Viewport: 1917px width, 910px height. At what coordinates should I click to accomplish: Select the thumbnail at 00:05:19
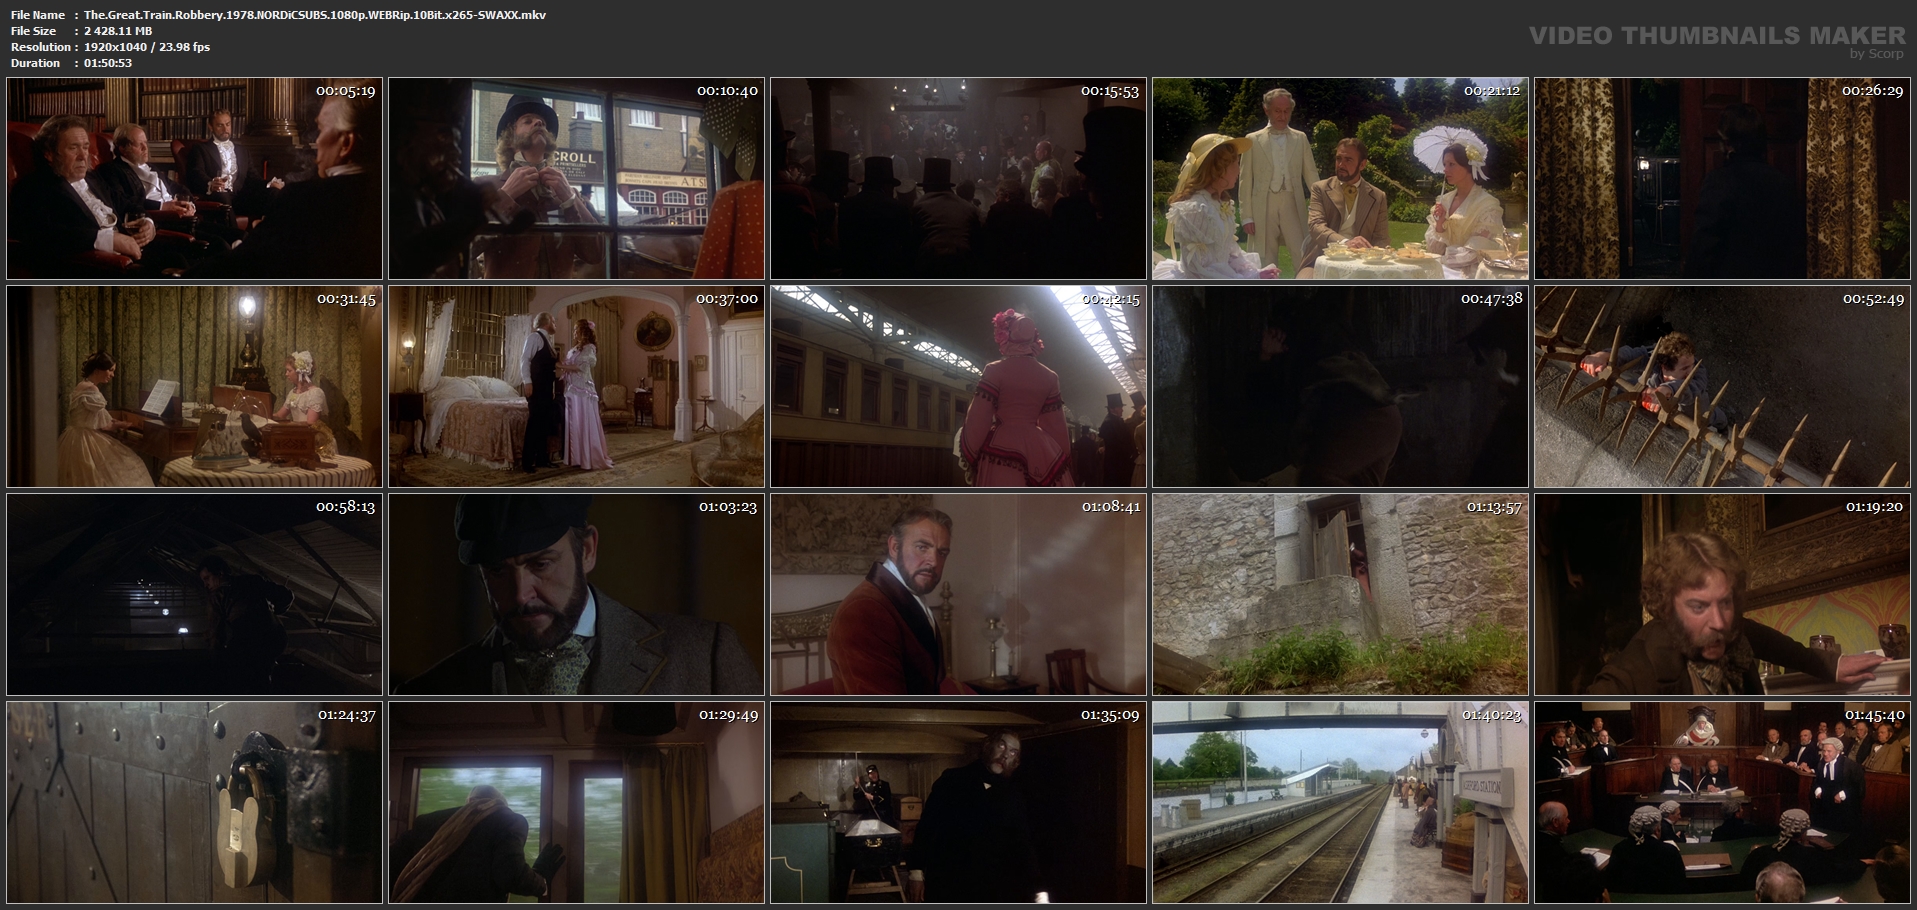tap(194, 178)
